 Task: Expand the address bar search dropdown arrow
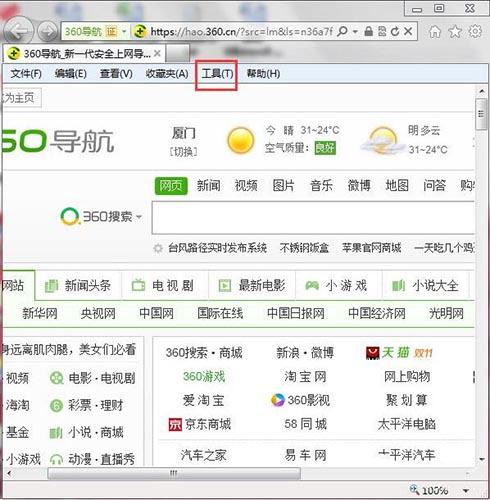coord(355,32)
